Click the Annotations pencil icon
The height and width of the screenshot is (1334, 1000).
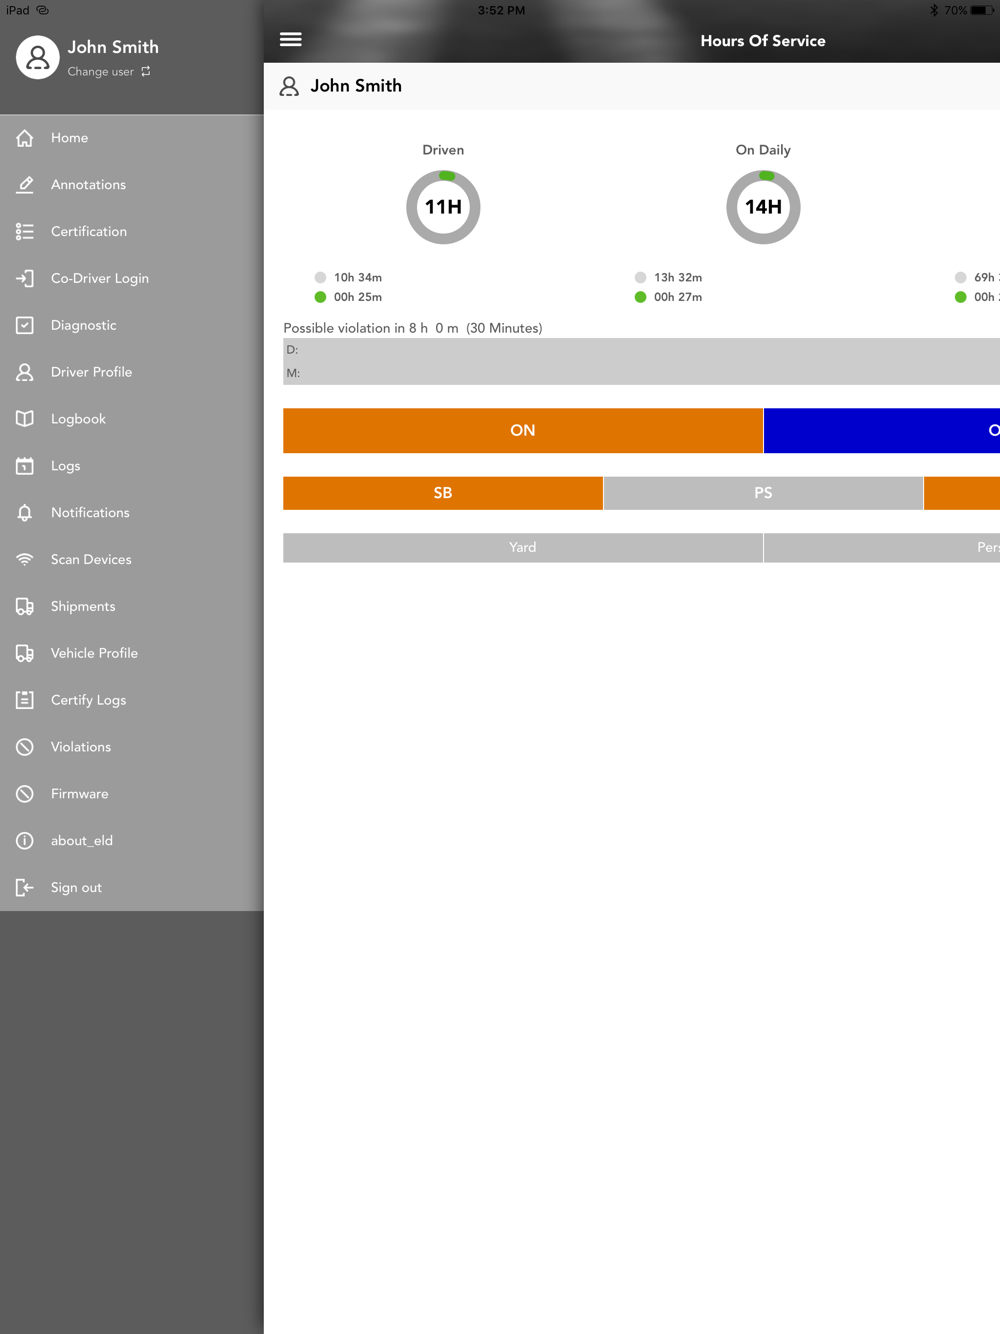tap(25, 185)
